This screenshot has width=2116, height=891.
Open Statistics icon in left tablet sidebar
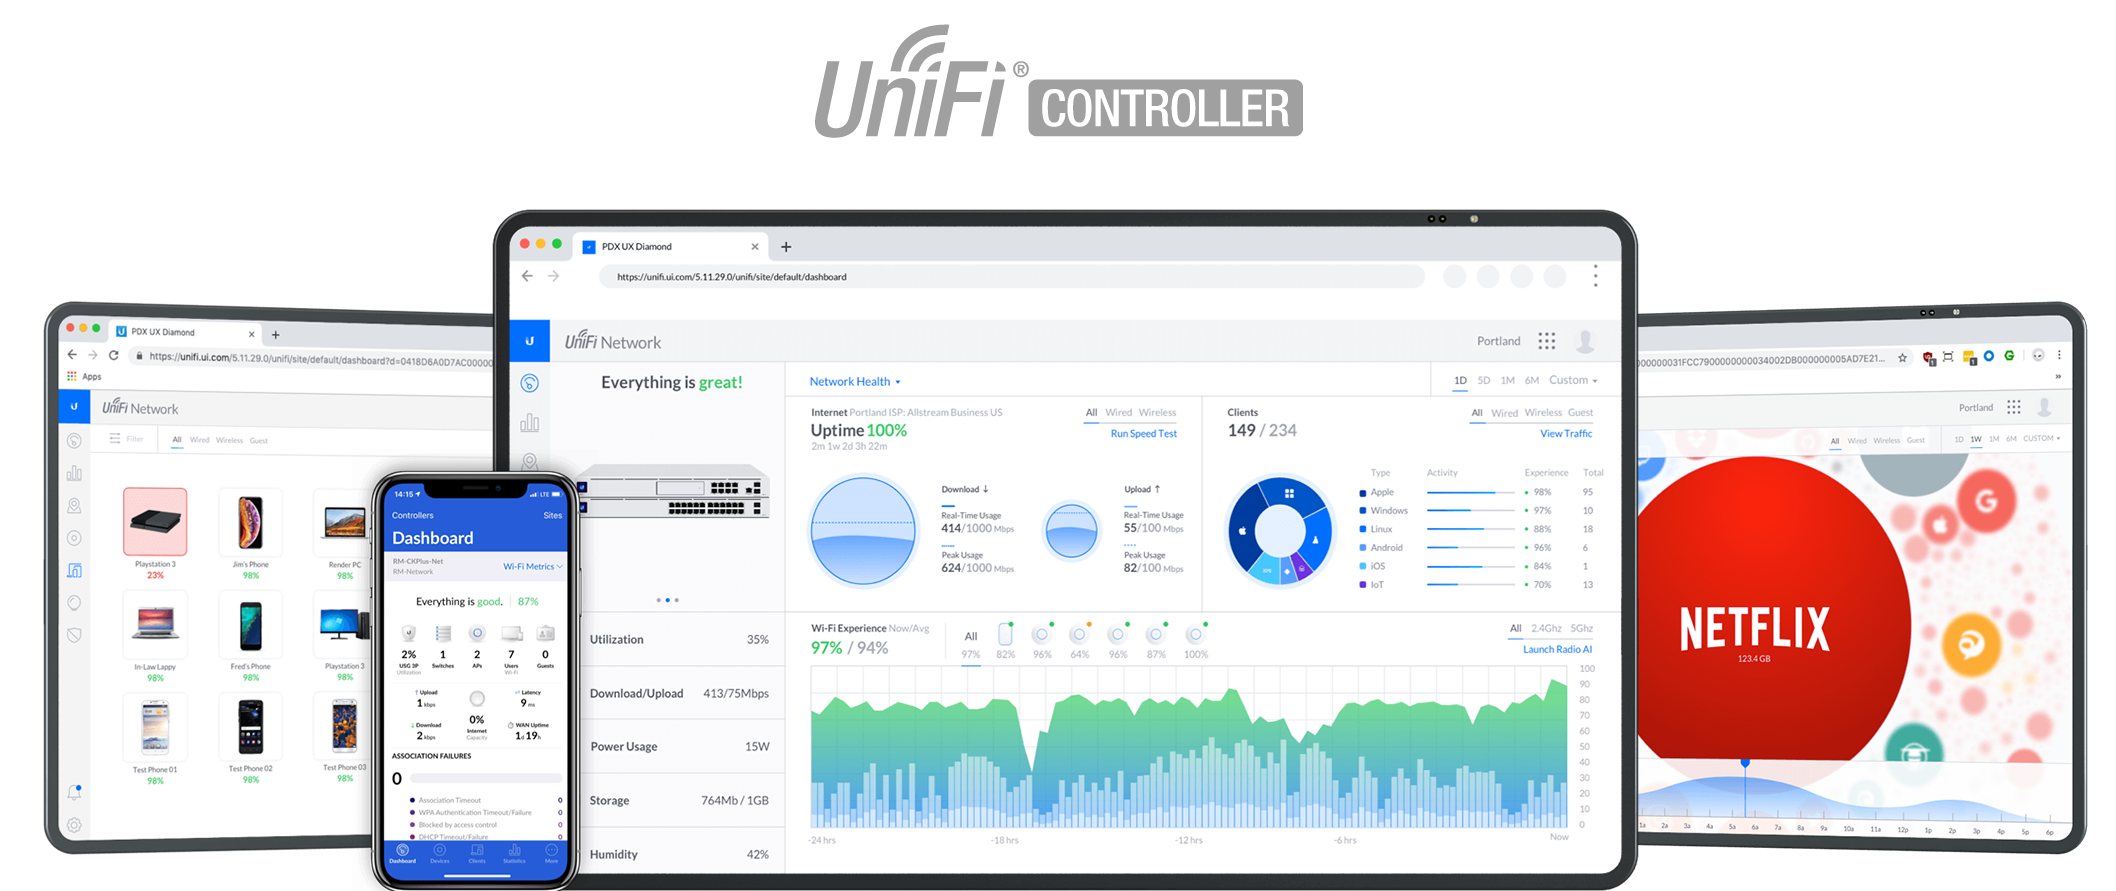75,473
